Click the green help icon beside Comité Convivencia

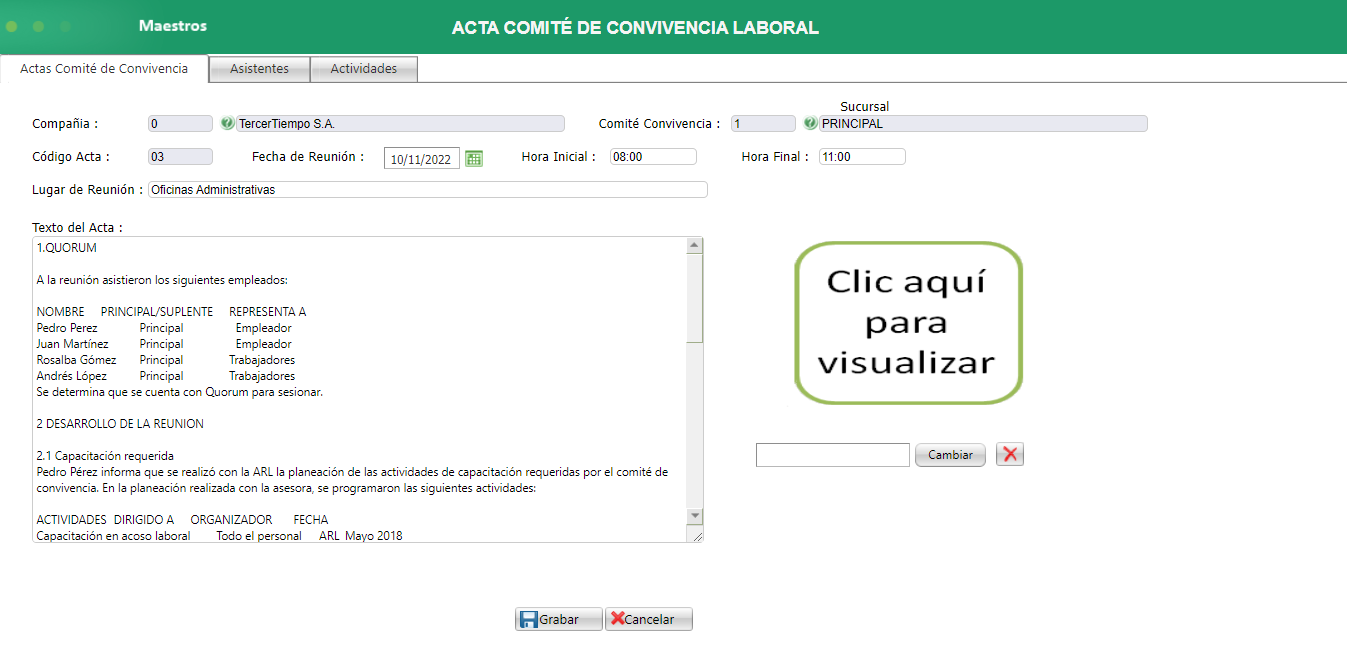pyautogui.click(x=810, y=123)
